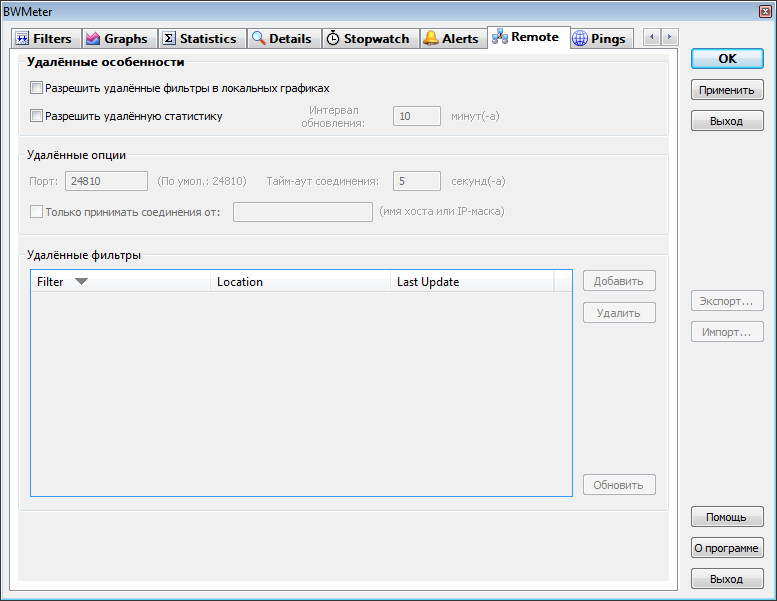Click the Импорт… button
The image size is (777, 601).
(x=727, y=332)
